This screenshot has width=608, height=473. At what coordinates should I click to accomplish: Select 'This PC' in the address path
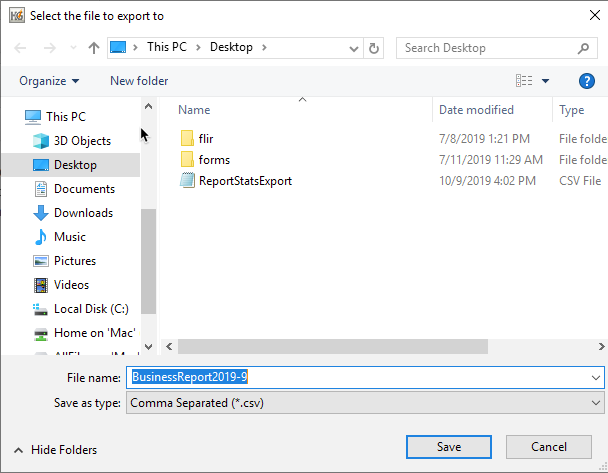pos(167,47)
